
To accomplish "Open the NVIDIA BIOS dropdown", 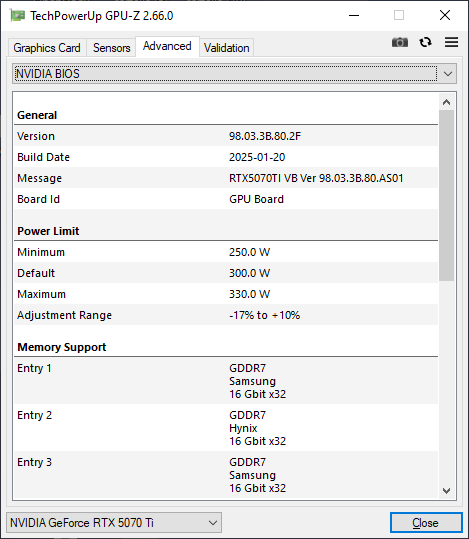I will [234, 74].
